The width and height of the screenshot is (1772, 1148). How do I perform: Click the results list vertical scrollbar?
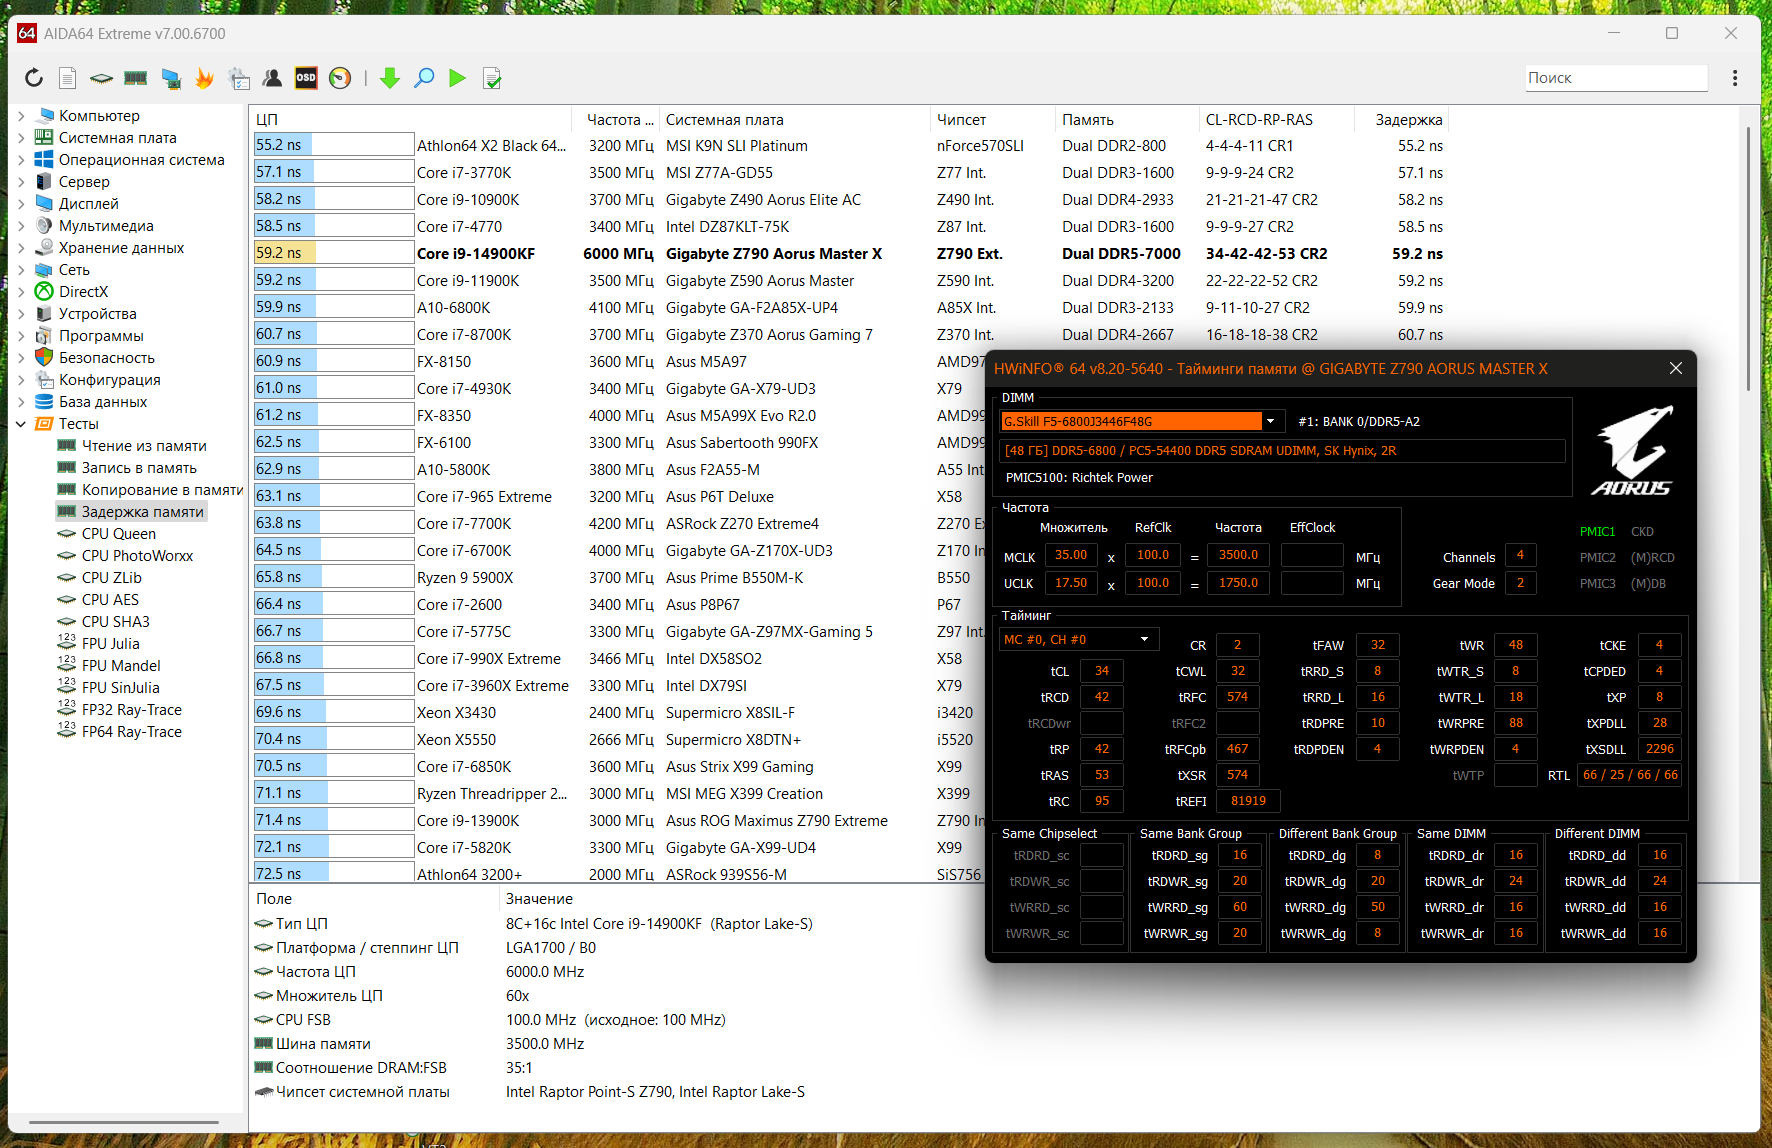1748,260
